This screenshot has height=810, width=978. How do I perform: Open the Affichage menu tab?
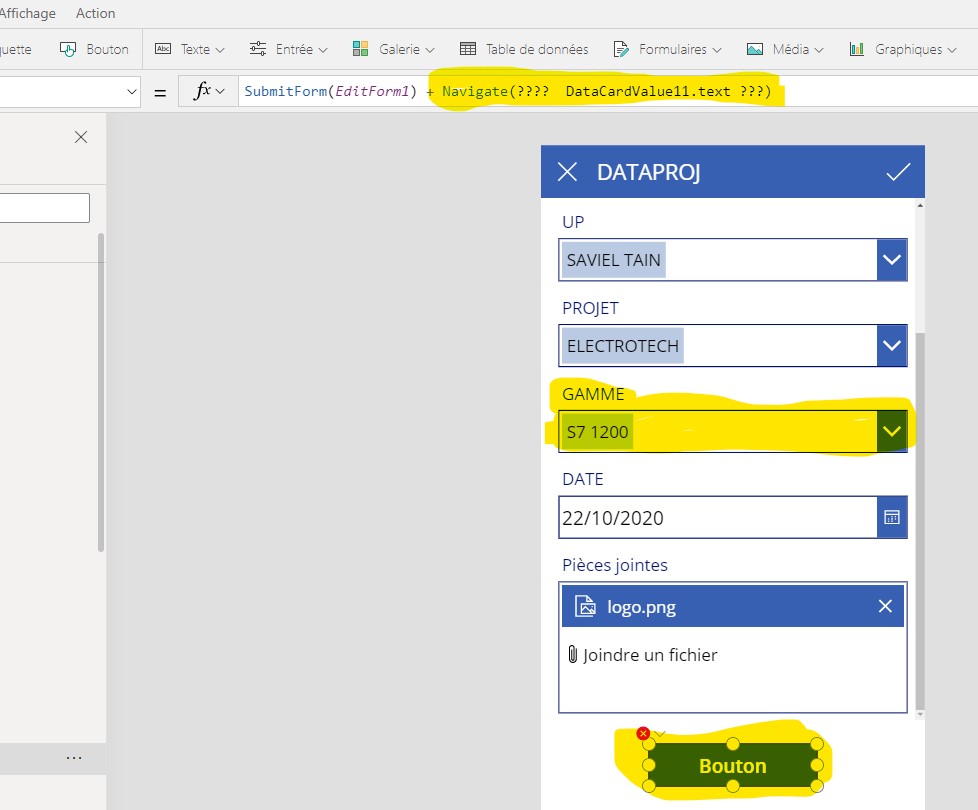tap(27, 13)
